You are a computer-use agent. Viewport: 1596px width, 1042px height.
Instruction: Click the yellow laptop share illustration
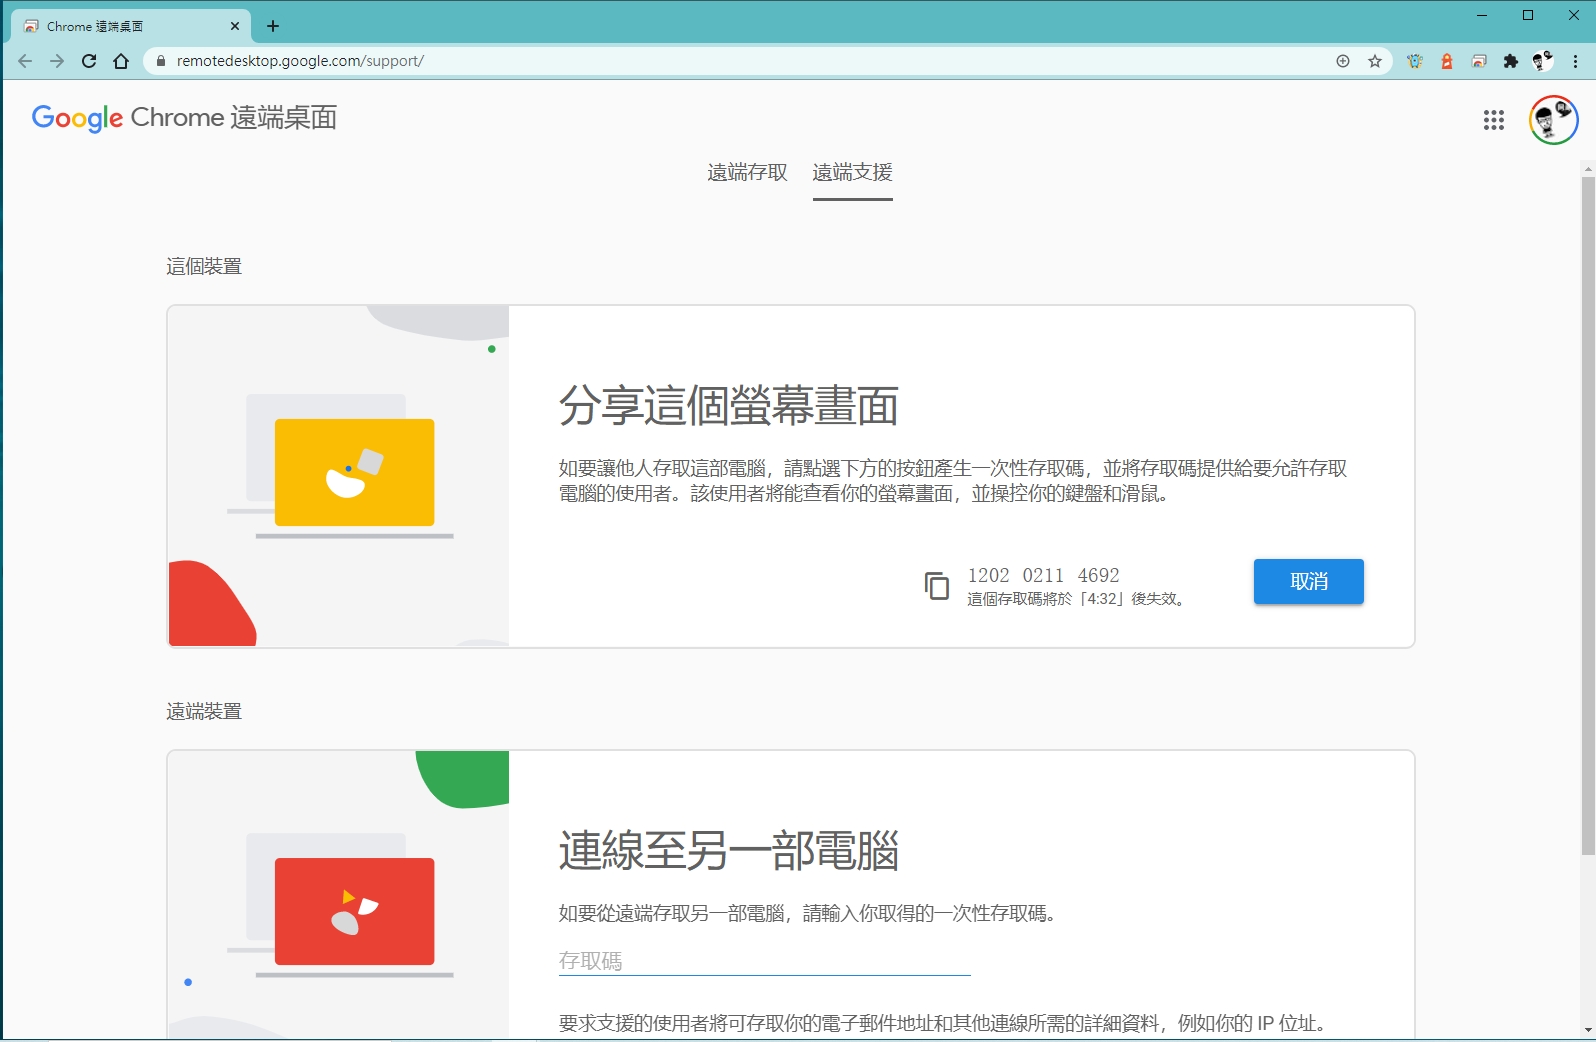pyautogui.click(x=354, y=472)
